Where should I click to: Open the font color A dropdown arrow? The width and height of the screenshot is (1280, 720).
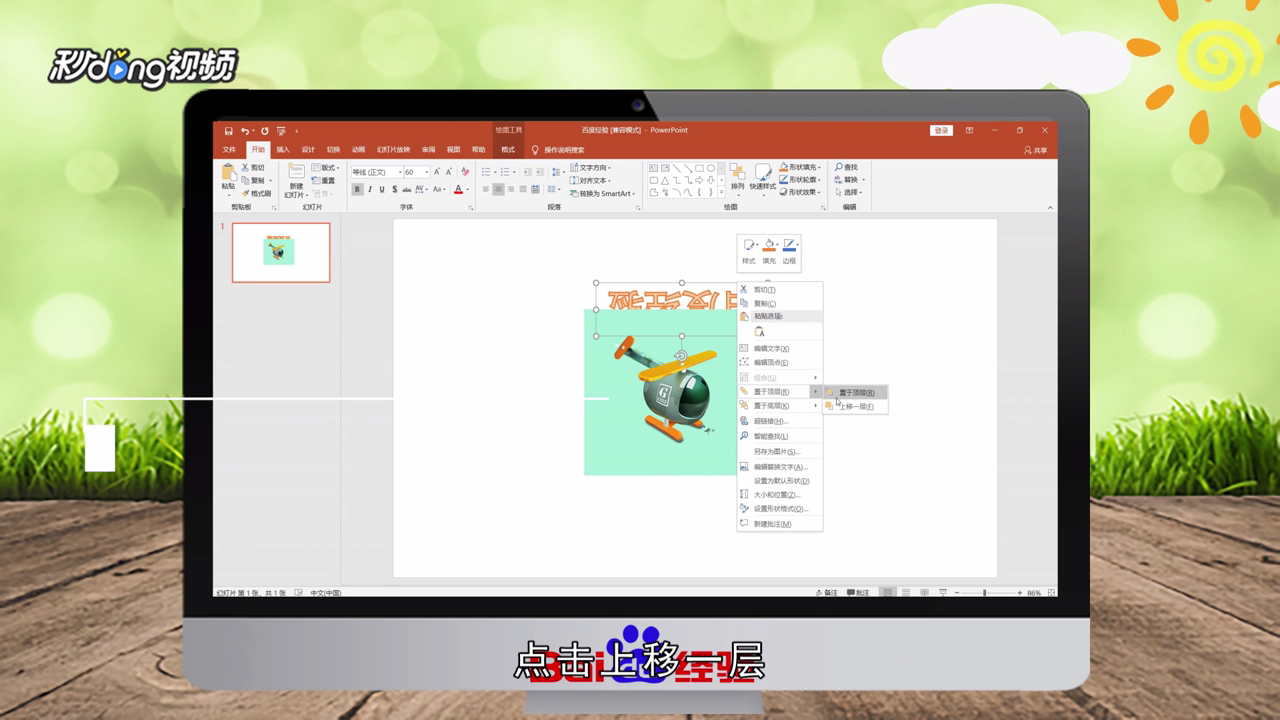pos(468,189)
